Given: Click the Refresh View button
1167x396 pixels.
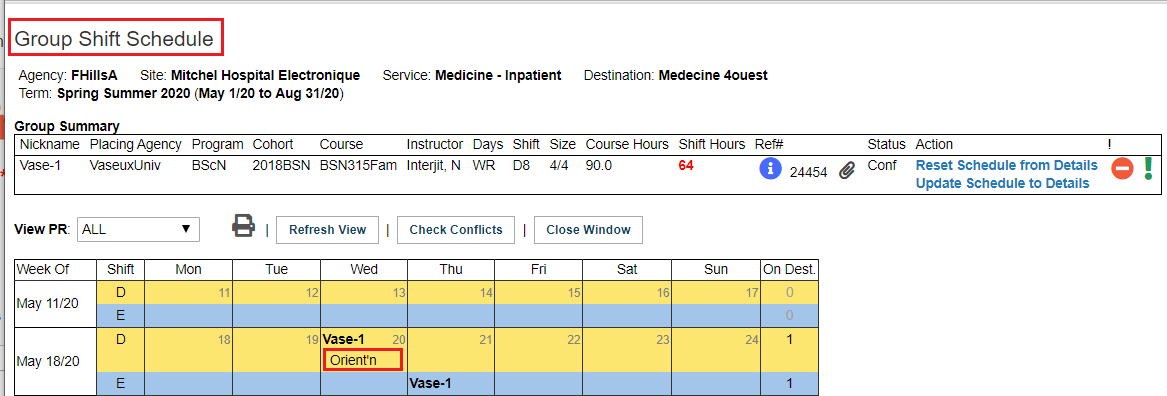Looking at the screenshot, I should [327, 230].
